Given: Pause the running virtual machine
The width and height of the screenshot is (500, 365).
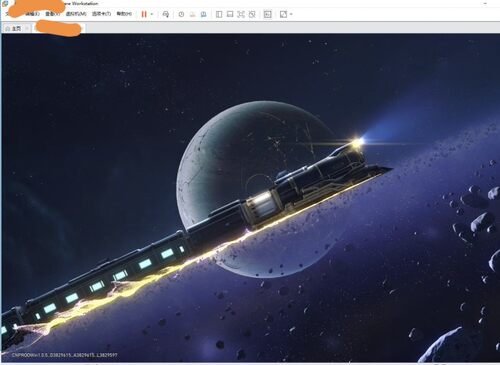Looking at the screenshot, I should tap(144, 14).
